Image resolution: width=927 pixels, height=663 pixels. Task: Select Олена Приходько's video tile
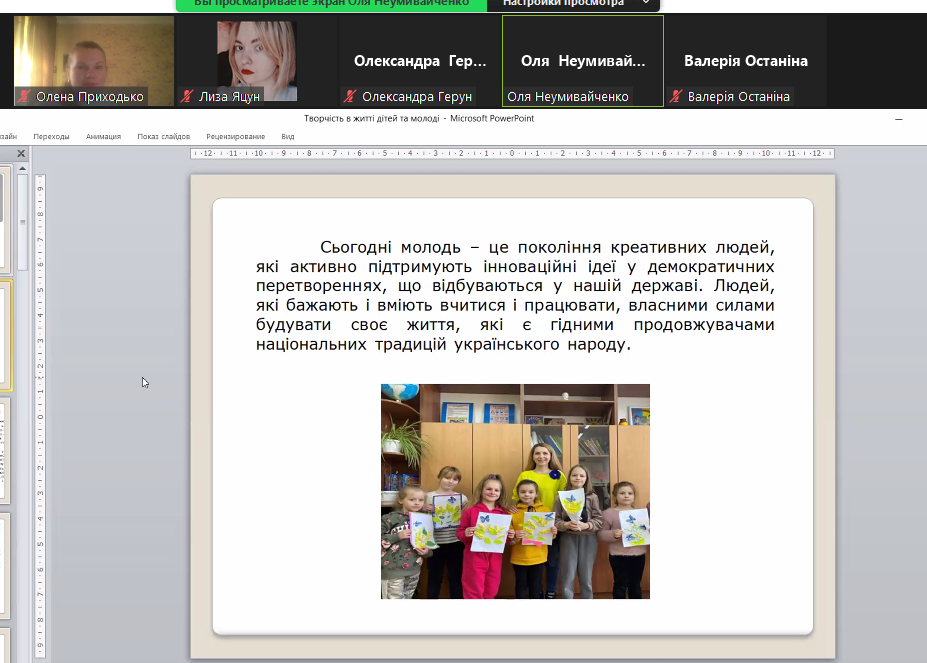pyautogui.click(x=93, y=55)
